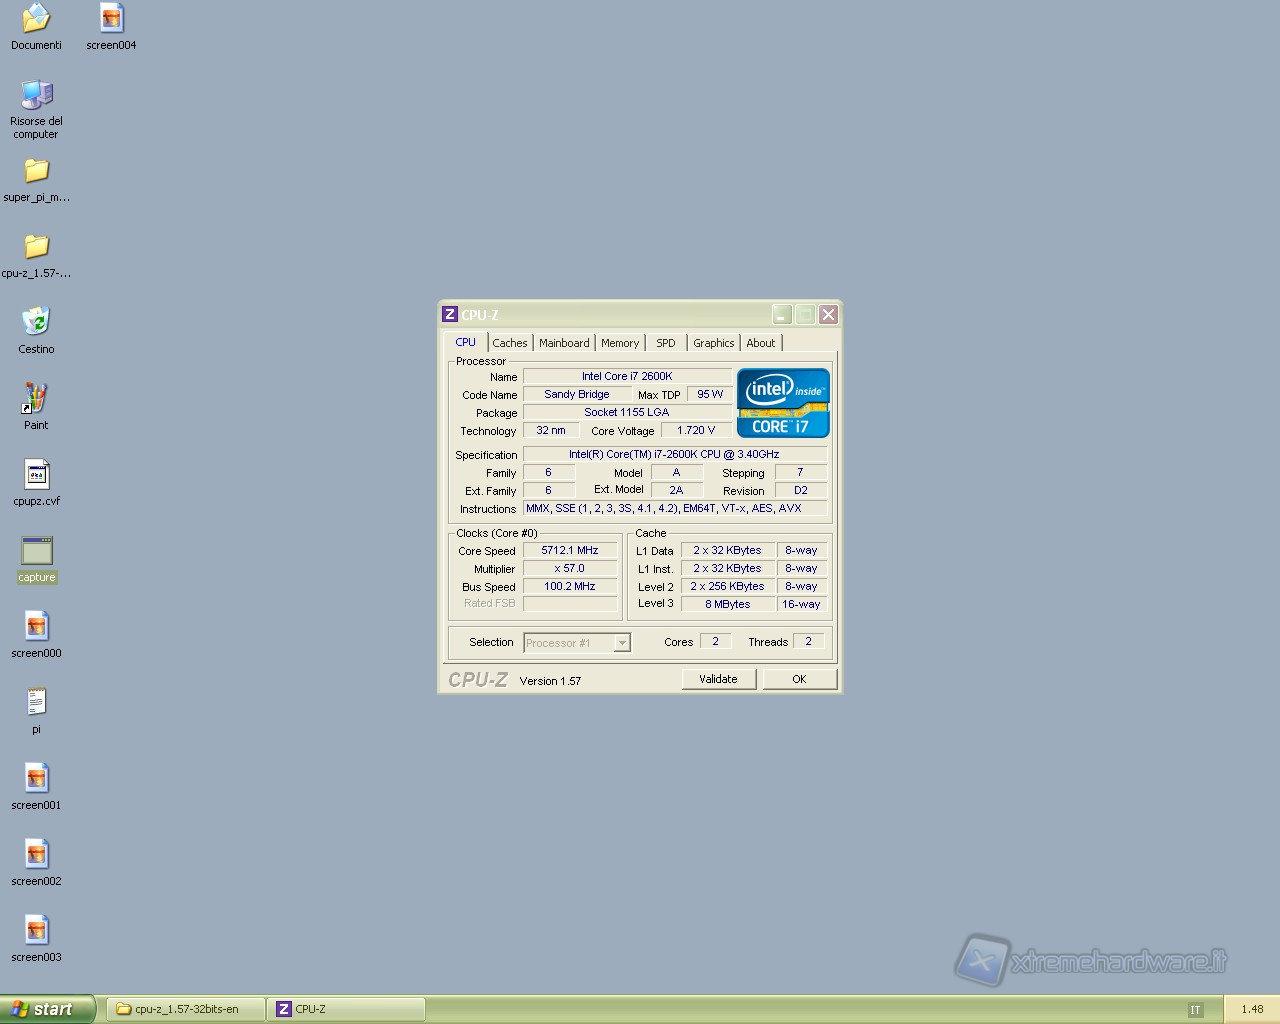Click the 1.48 clock in taskbar
Image resolution: width=1280 pixels, height=1024 pixels.
coord(1252,1010)
